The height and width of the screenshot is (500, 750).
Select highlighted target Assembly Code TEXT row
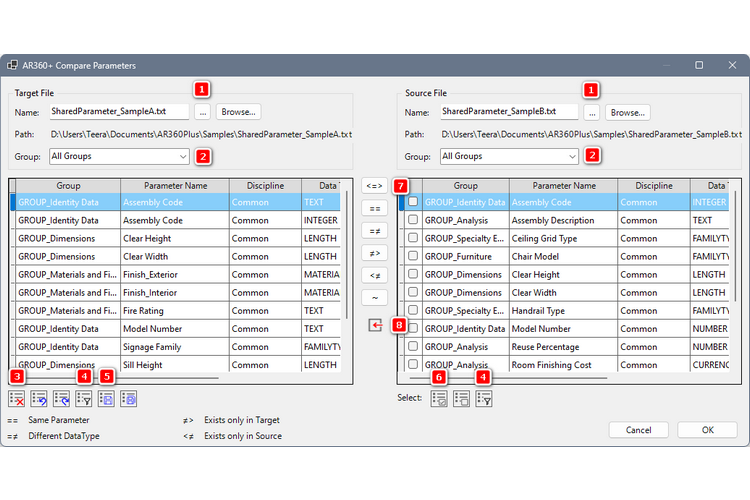pyautogui.click(x=178, y=202)
